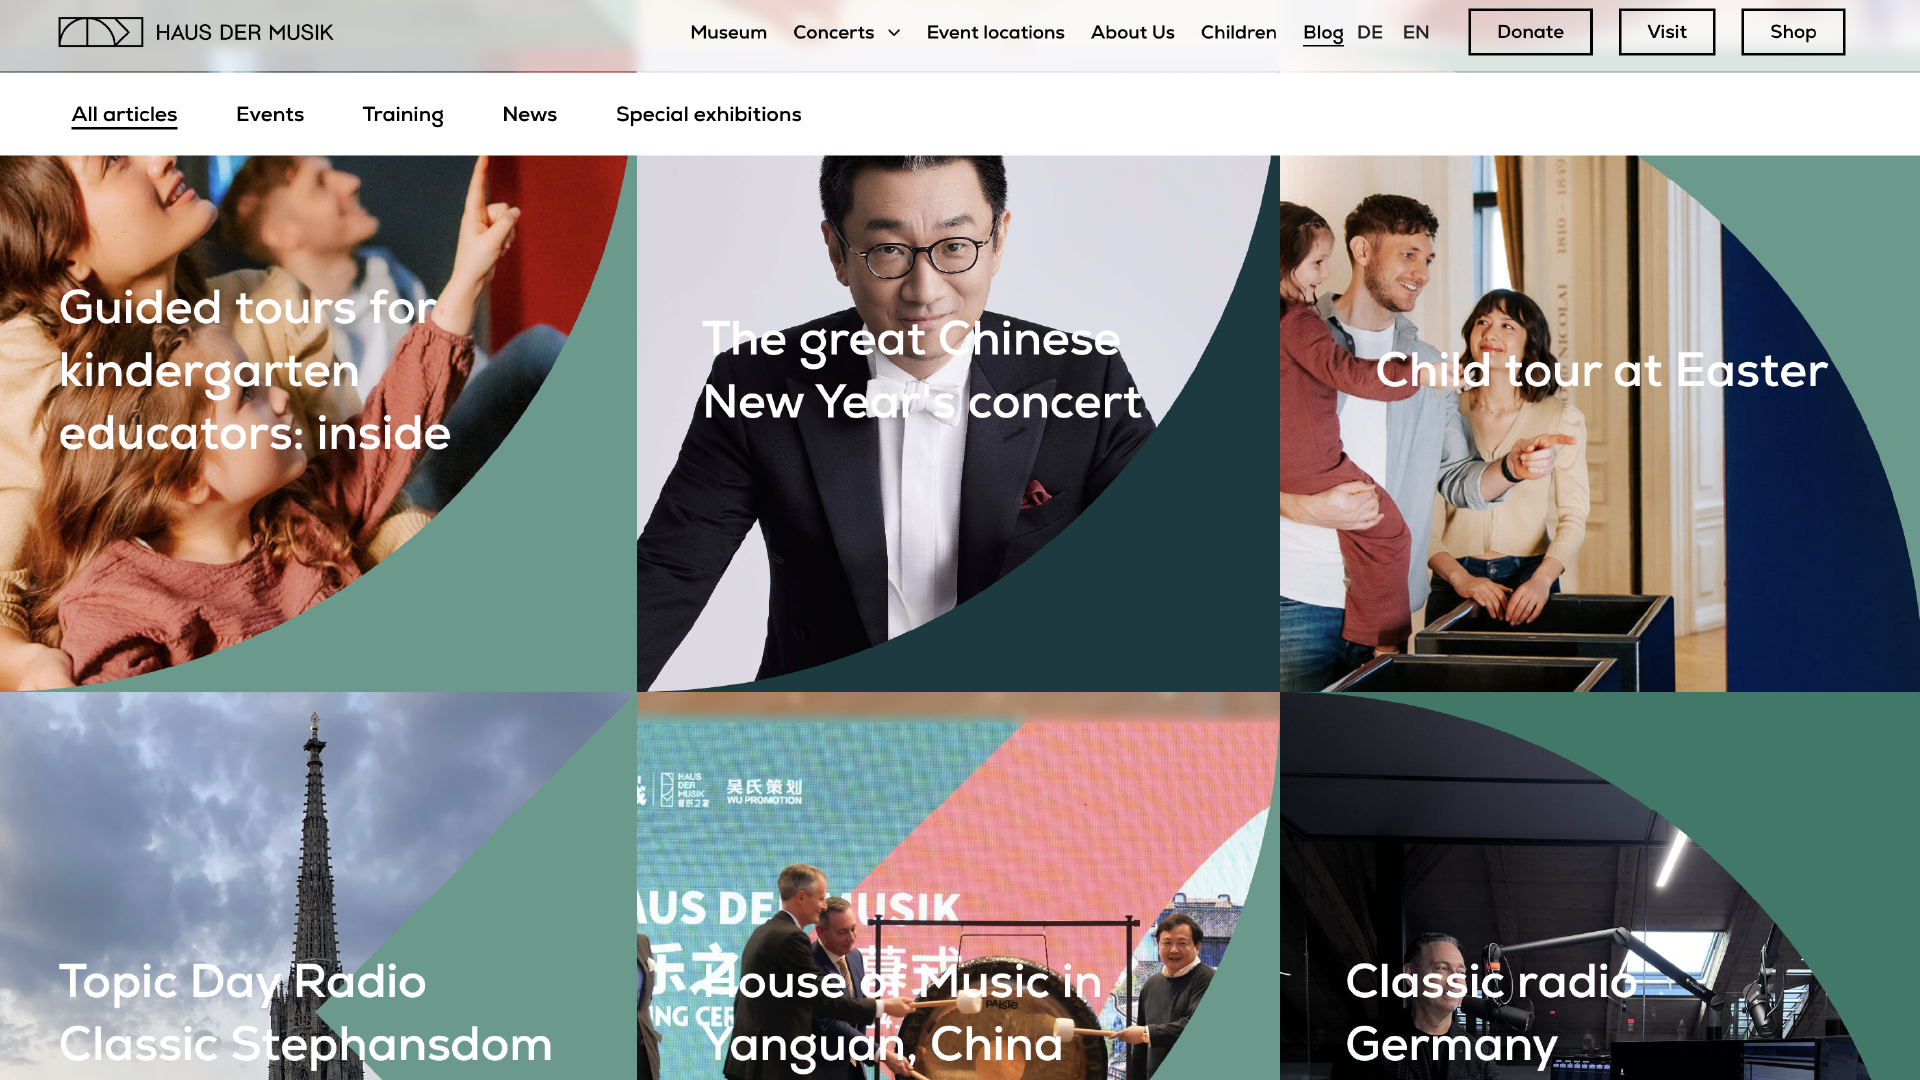Open the Shop button

click(1792, 32)
